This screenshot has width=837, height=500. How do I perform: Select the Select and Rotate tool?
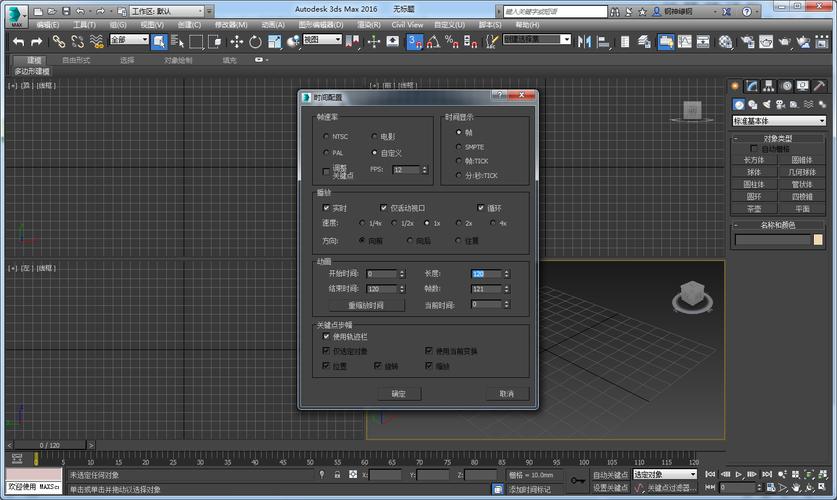[255, 41]
